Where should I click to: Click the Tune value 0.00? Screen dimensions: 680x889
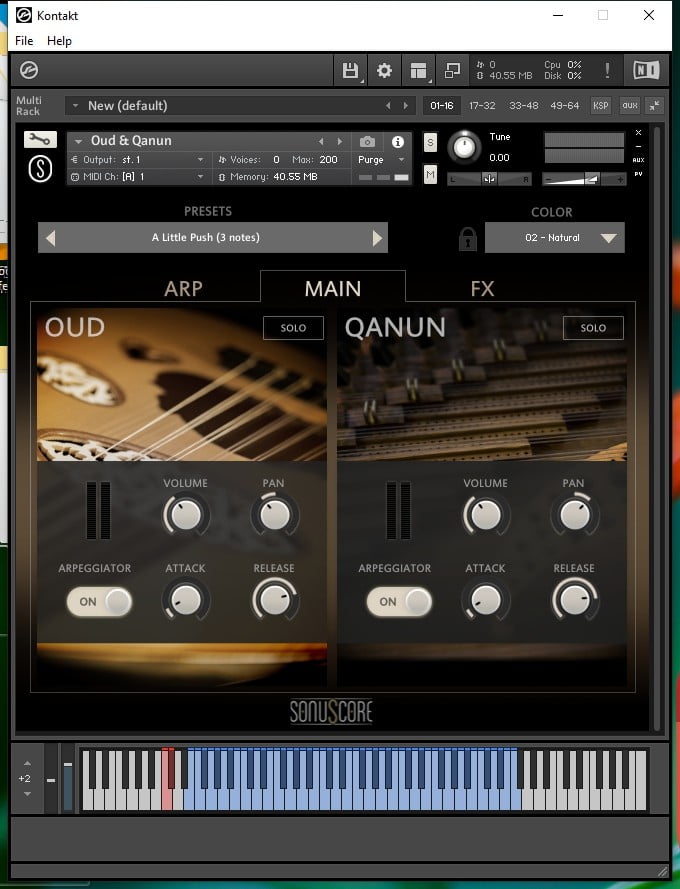pos(499,158)
